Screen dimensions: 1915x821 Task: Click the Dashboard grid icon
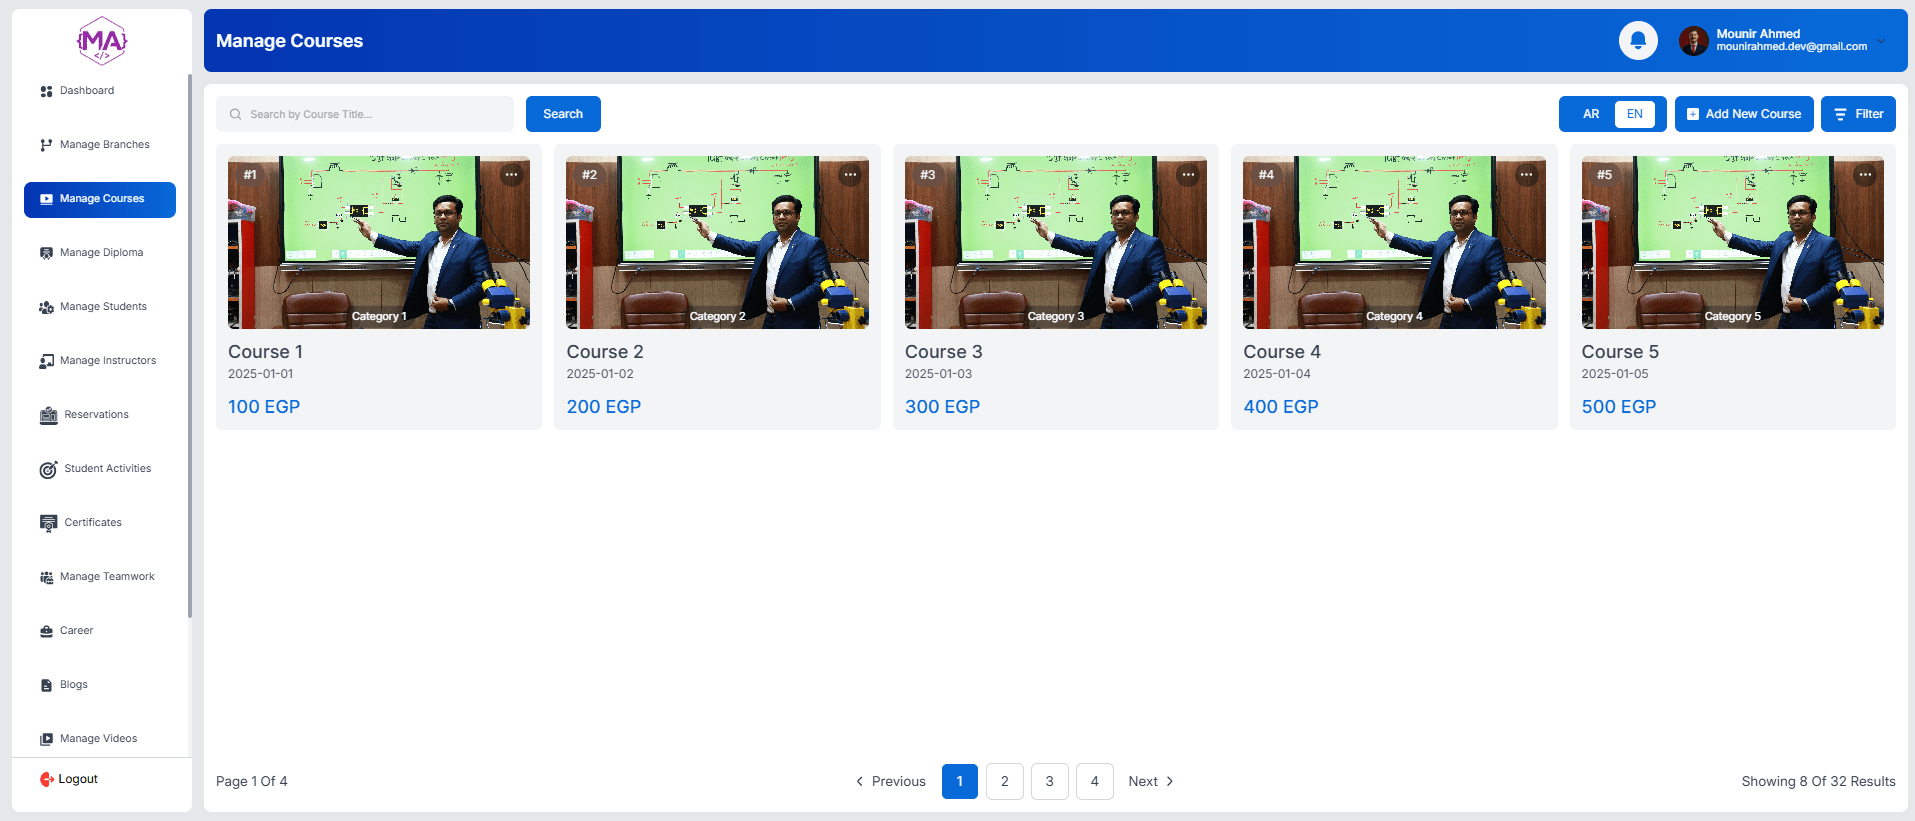46,91
